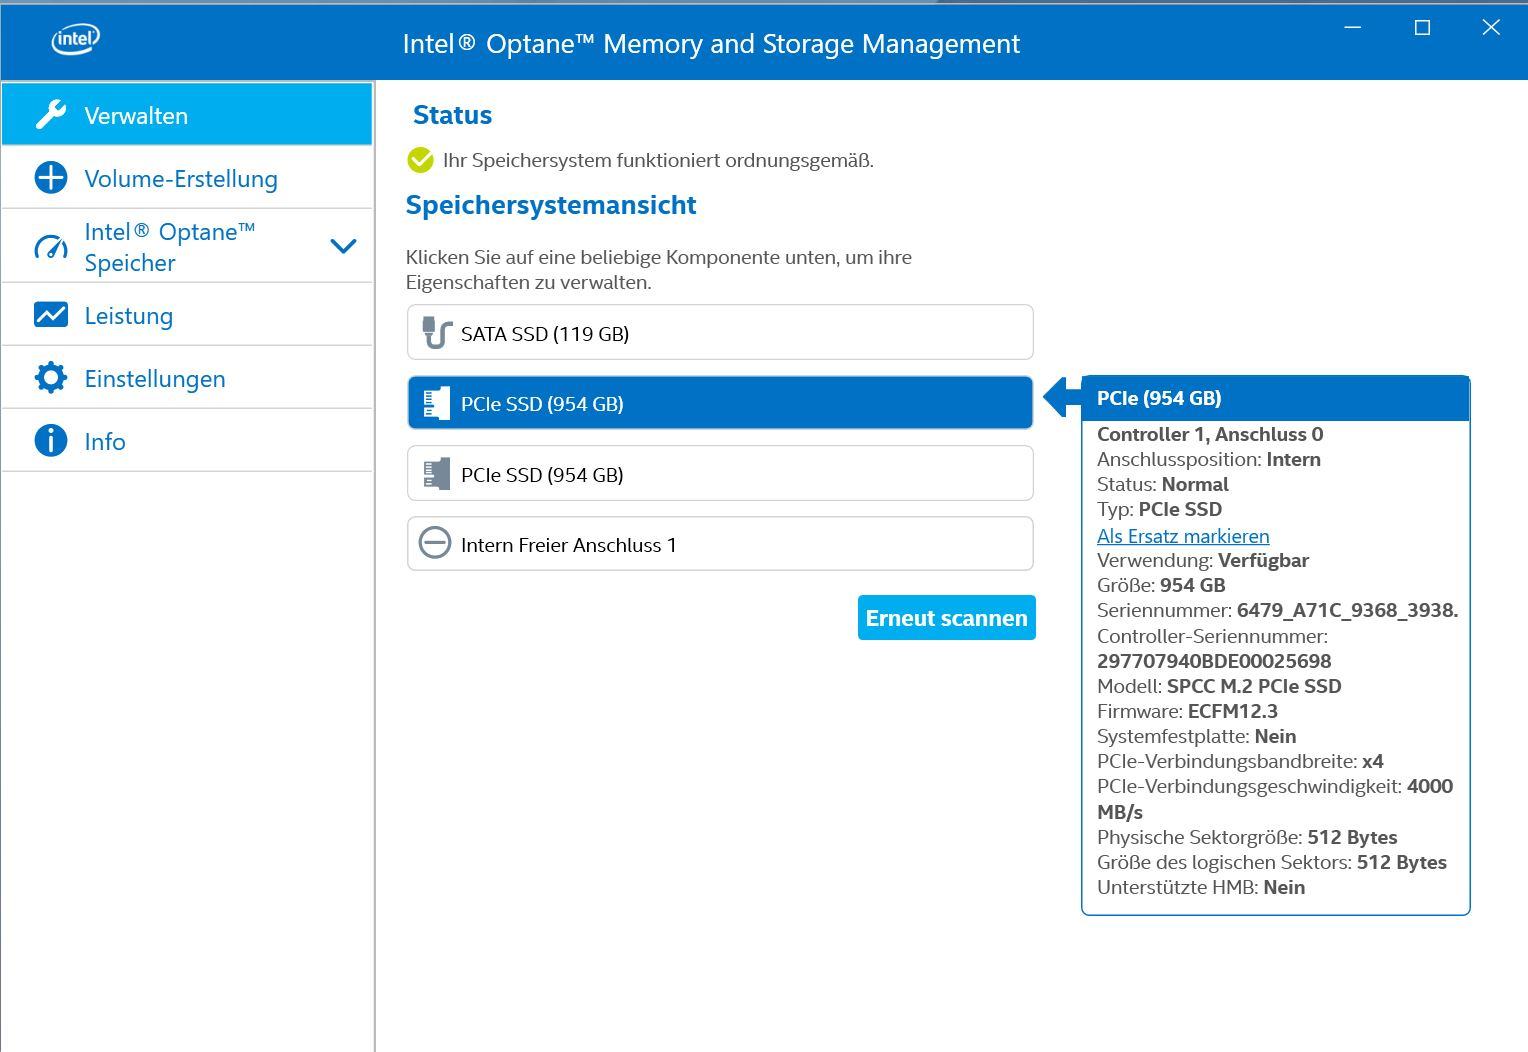Screen dimensions: 1528x1052
Task: Click the Controller 1, Anschluss 0 text
Action: (1210, 434)
